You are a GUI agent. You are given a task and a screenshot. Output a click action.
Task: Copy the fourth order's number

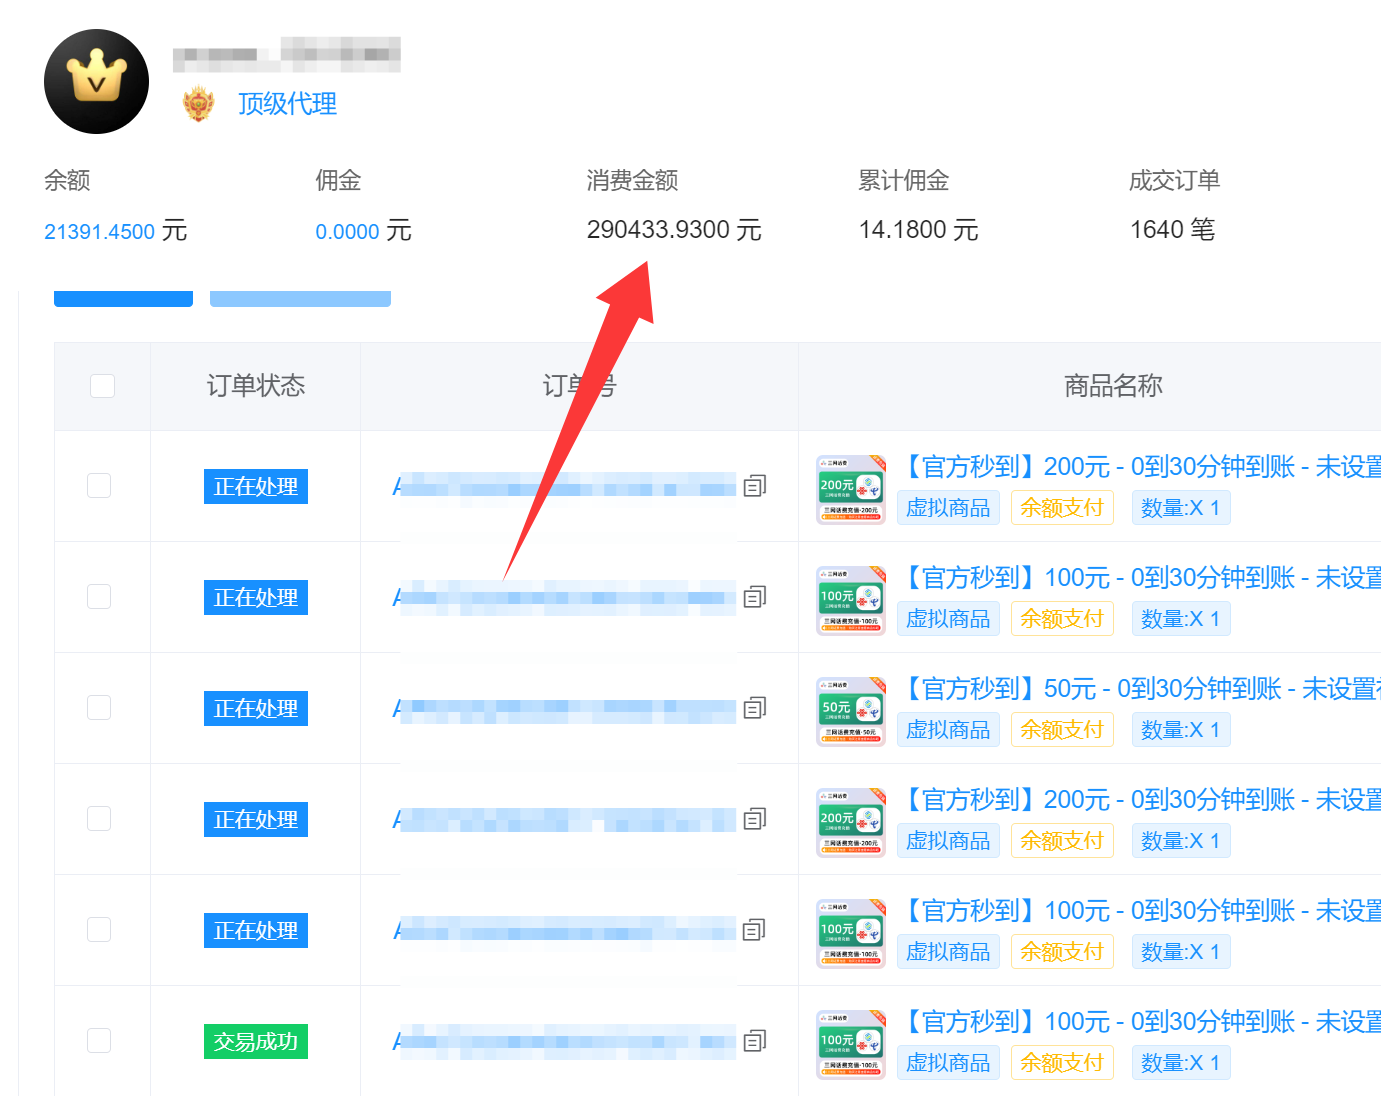click(754, 819)
